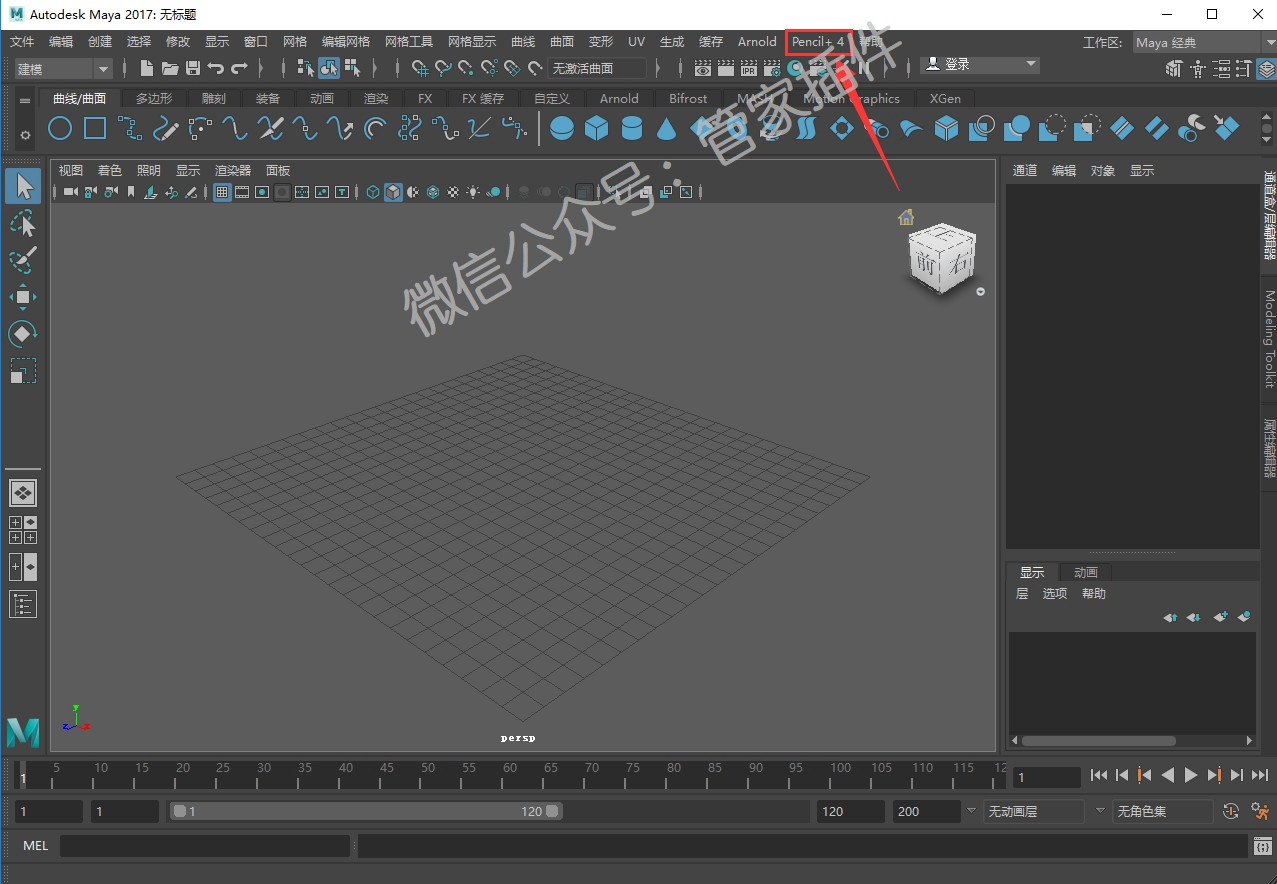This screenshot has height=884, width=1277.
Task: Click the MEL command input field
Action: pyautogui.click(x=205, y=846)
